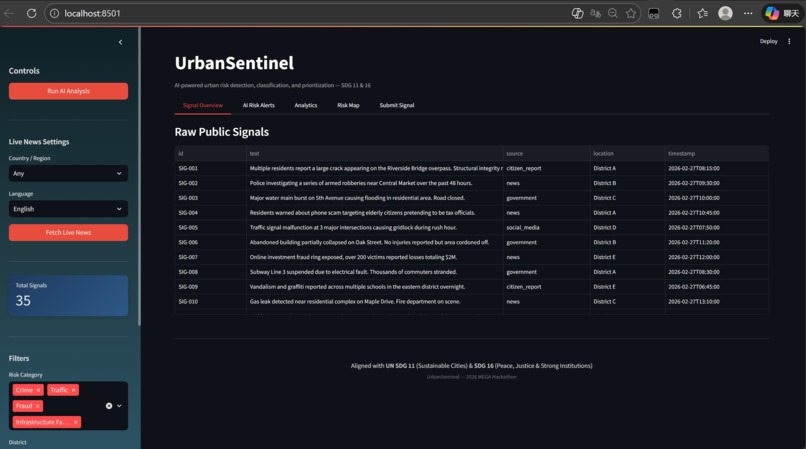Sort table by the text column header
Image resolution: width=806 pixels, height=449 pixels.
click(374, 153)
